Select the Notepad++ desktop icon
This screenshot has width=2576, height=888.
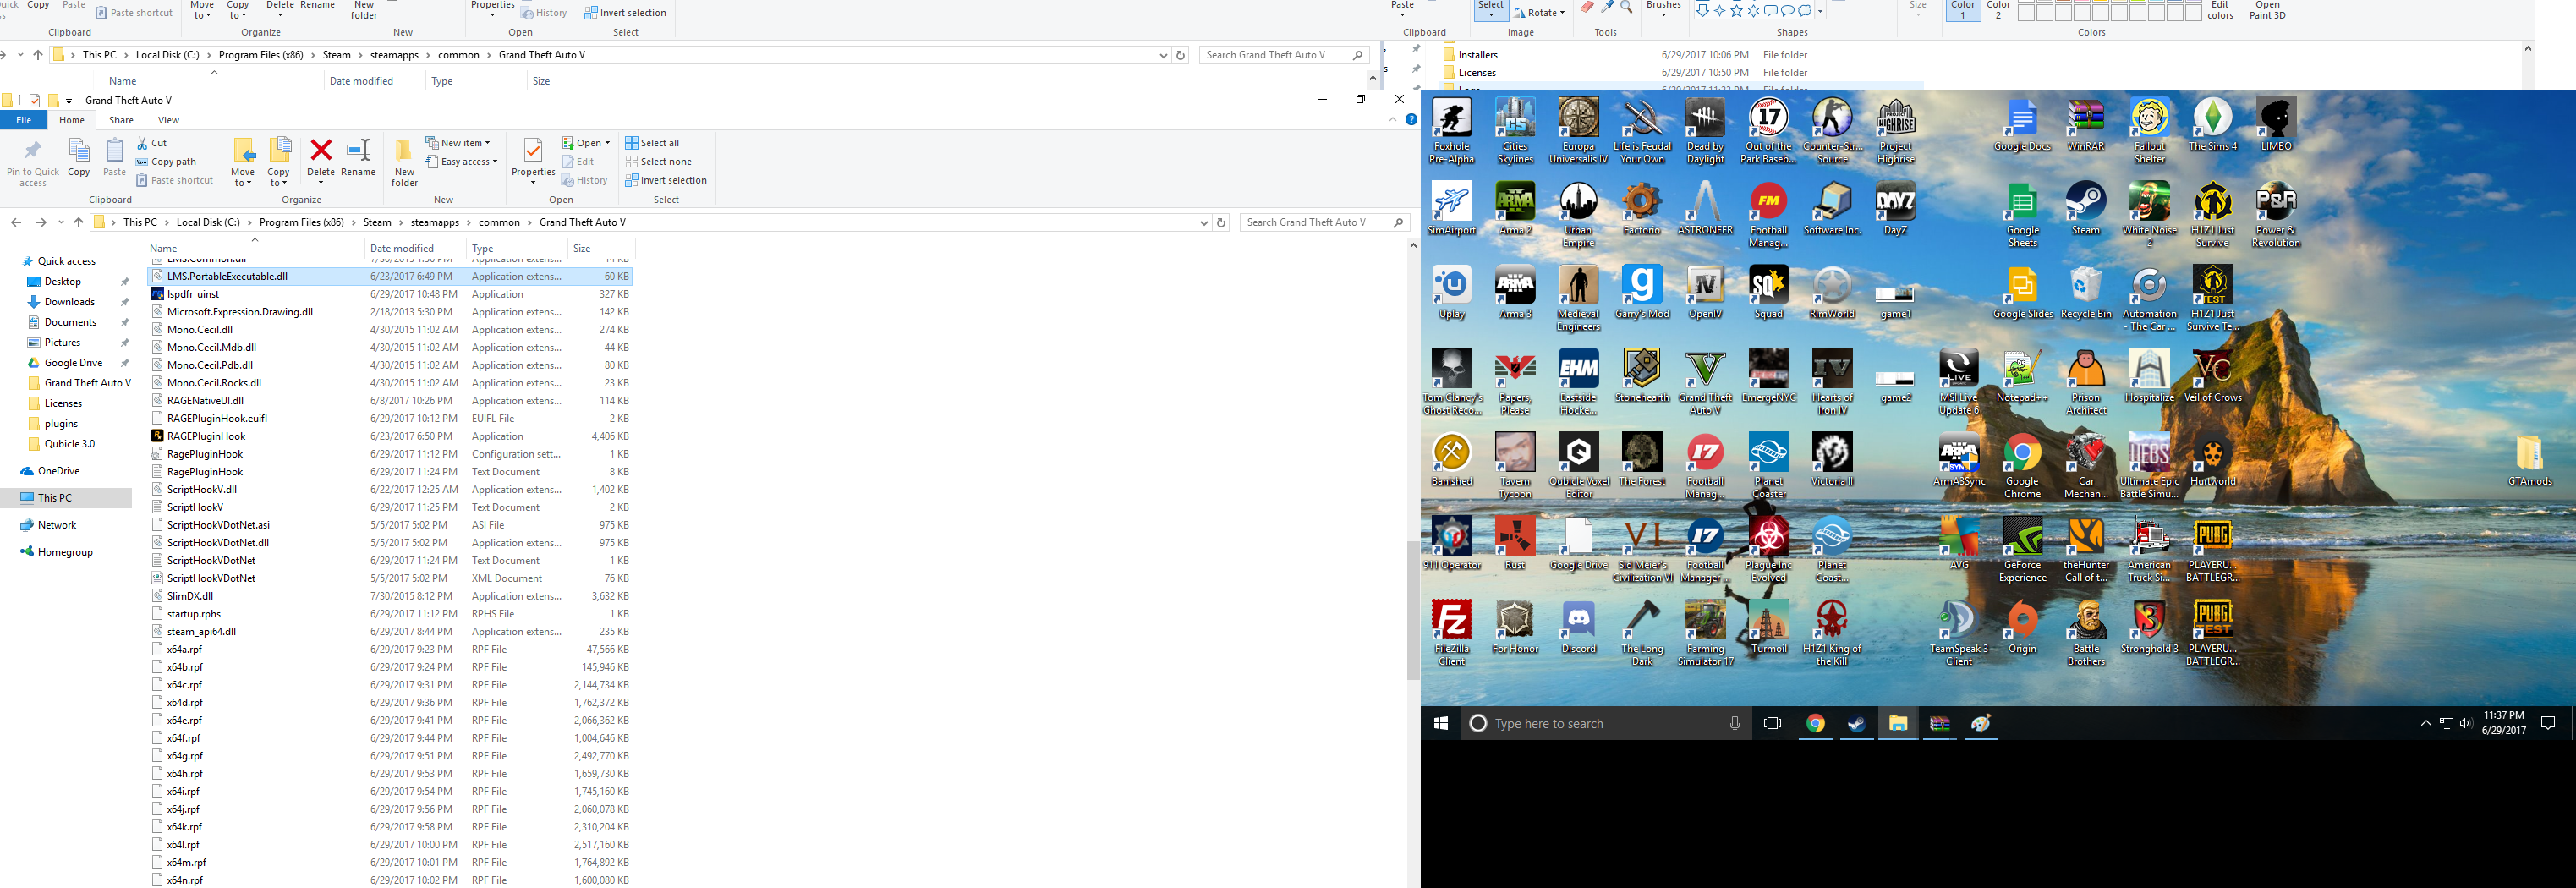point(2022,377)
